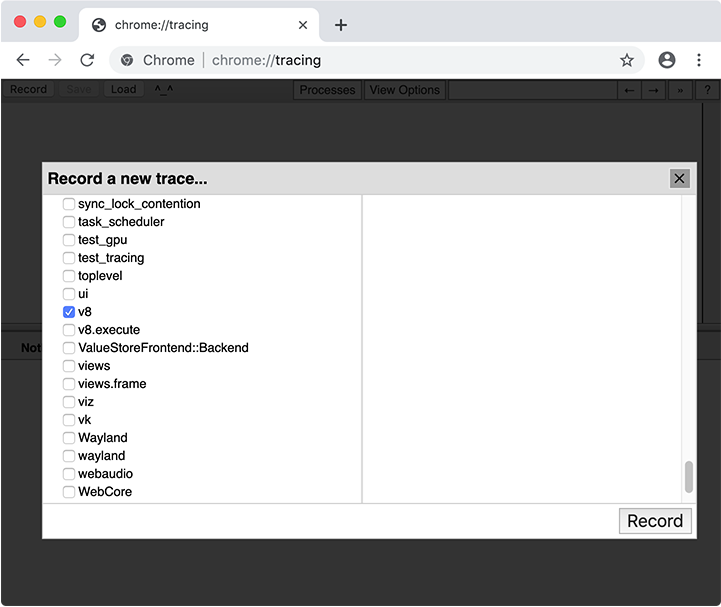This screenshot has width=721, height=607.
Task: Open a new browser tab
Action: (341, 25)
